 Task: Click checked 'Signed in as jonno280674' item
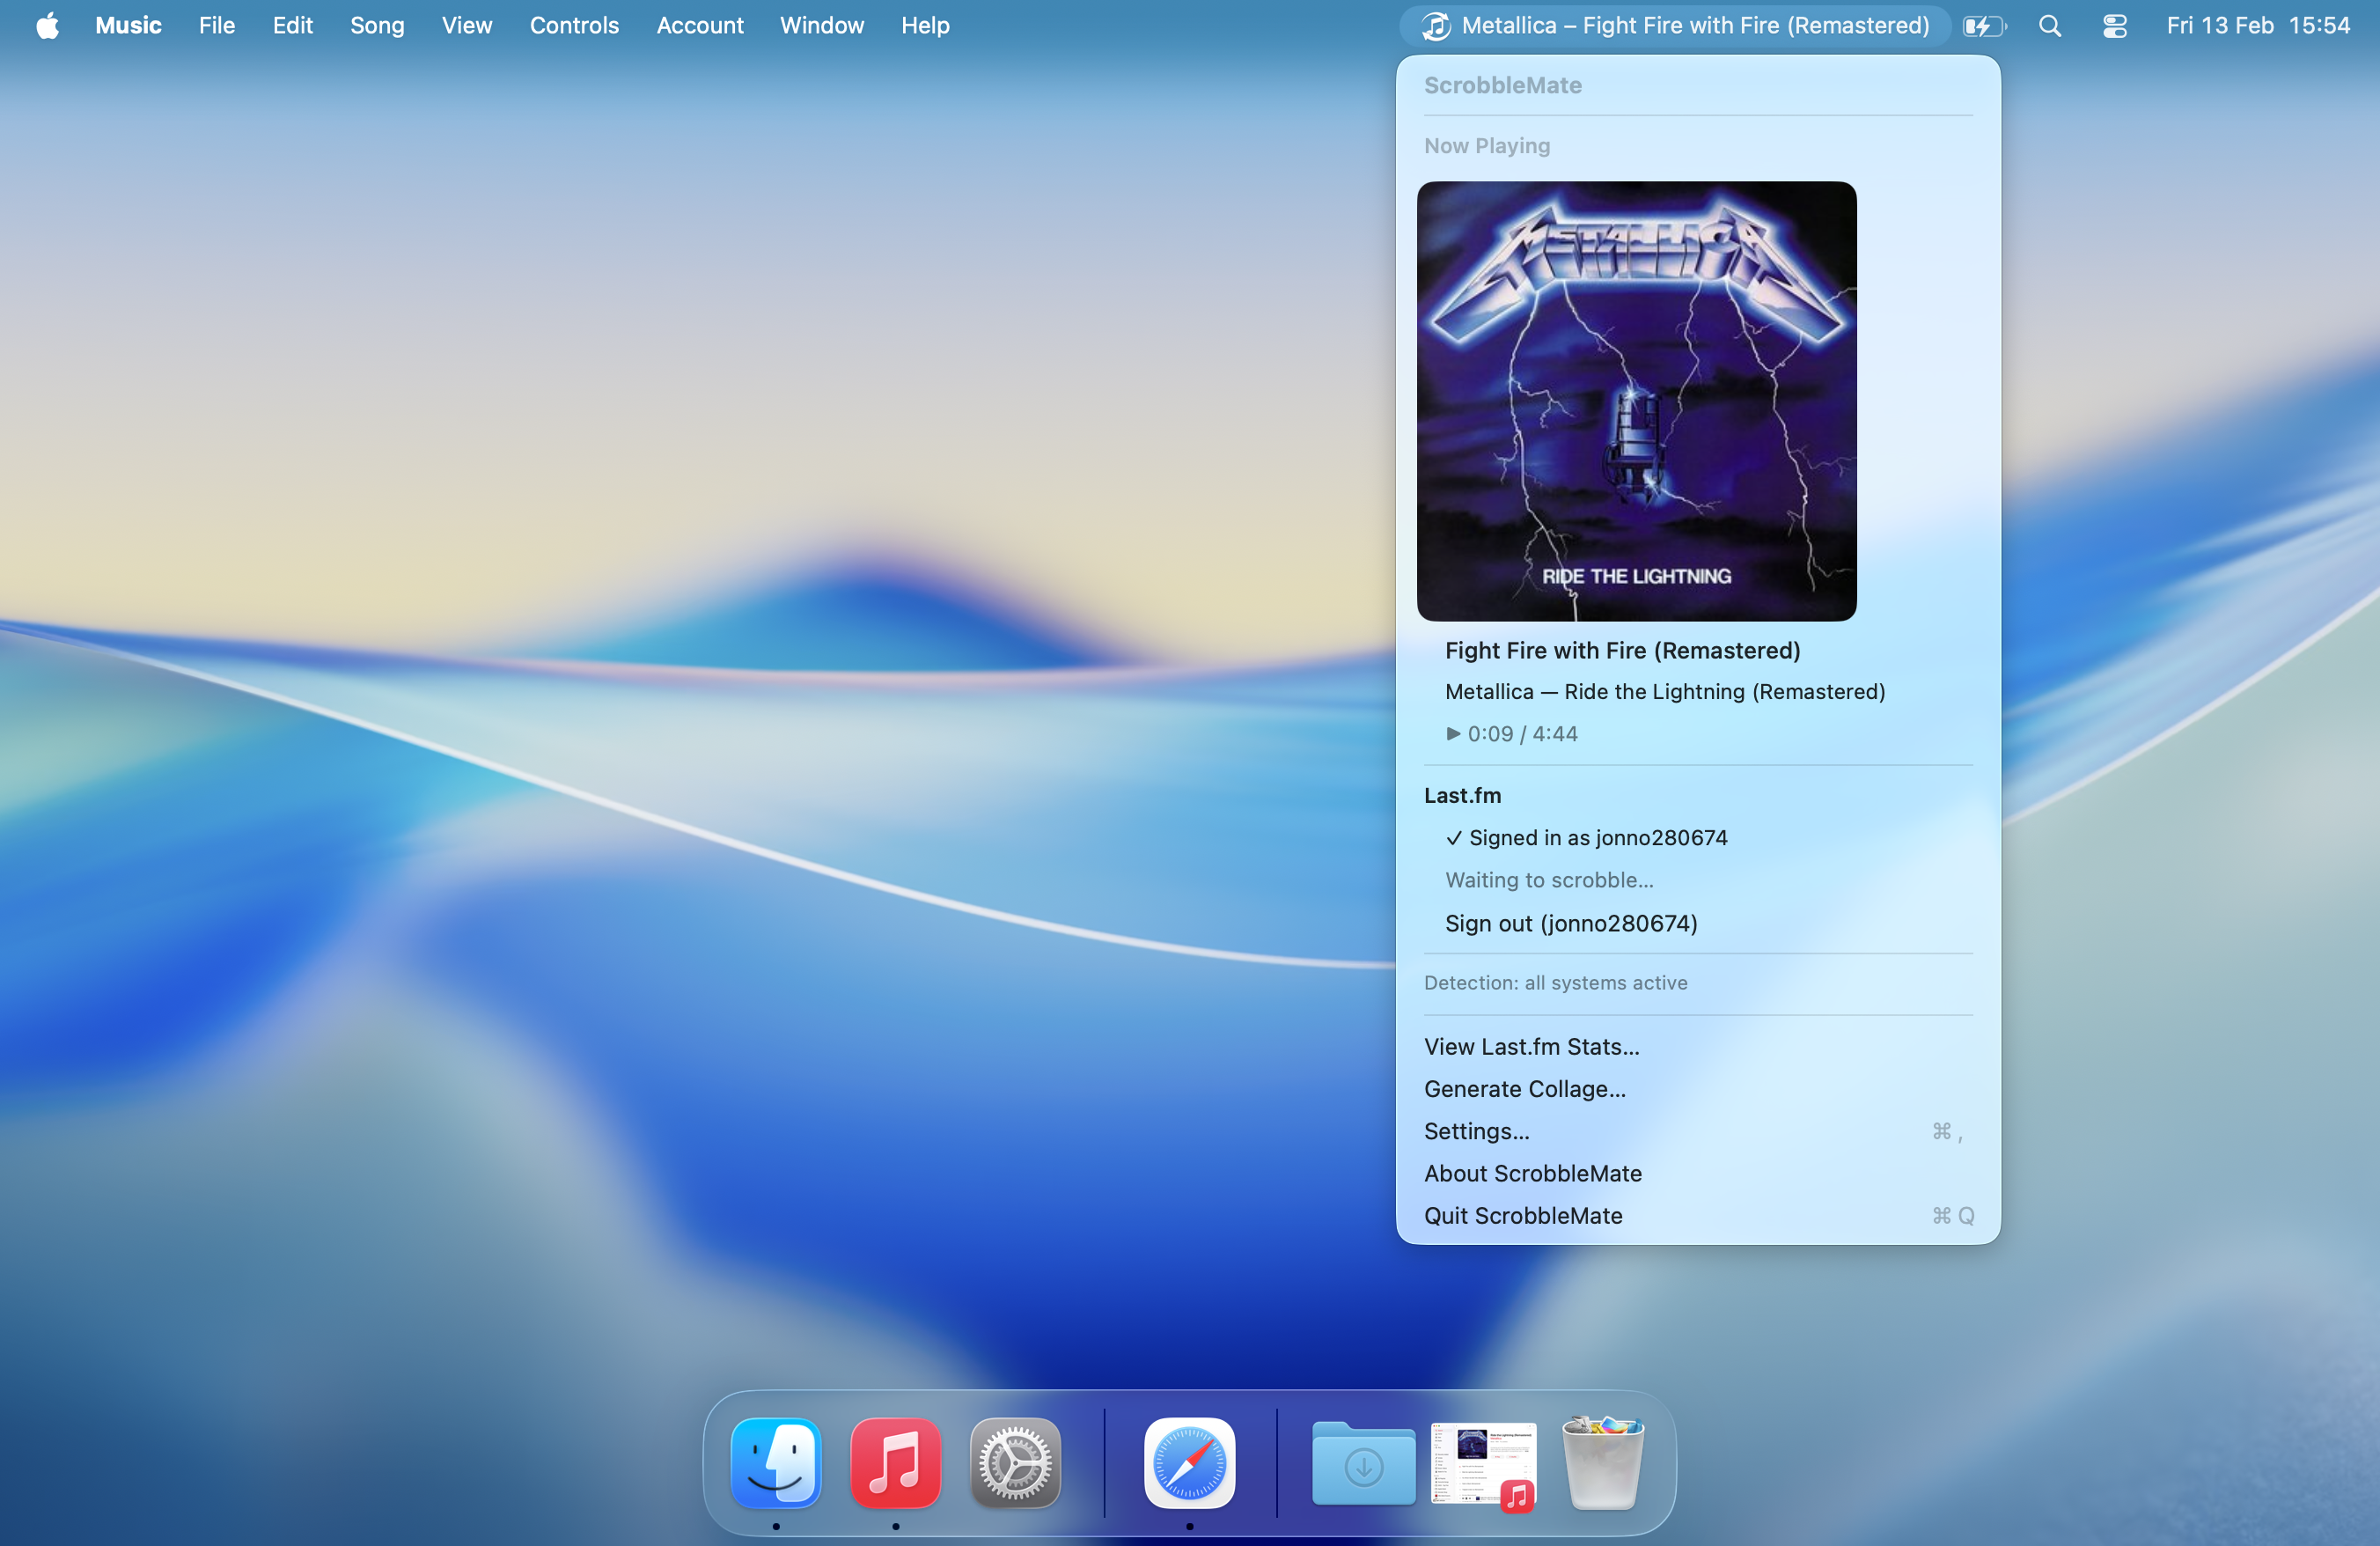pyautogui.click(x=1586, y=838)
